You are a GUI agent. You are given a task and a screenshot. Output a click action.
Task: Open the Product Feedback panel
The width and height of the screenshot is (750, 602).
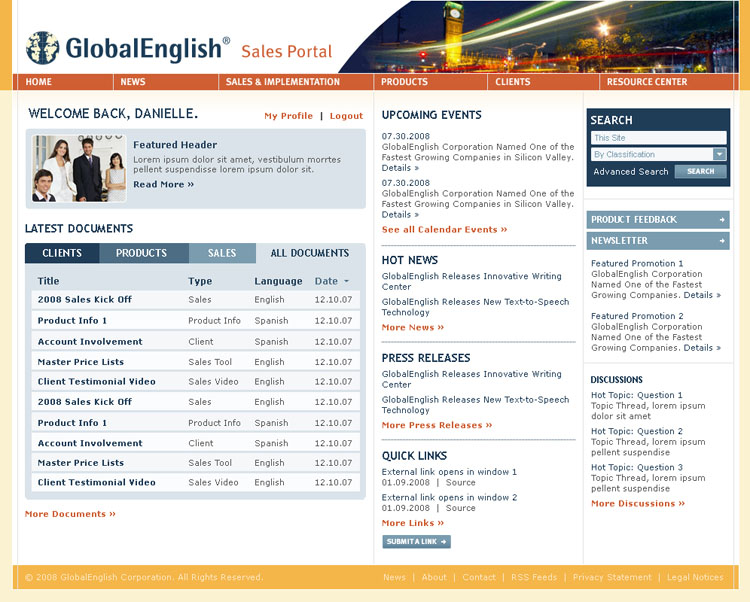pos(658,220)
